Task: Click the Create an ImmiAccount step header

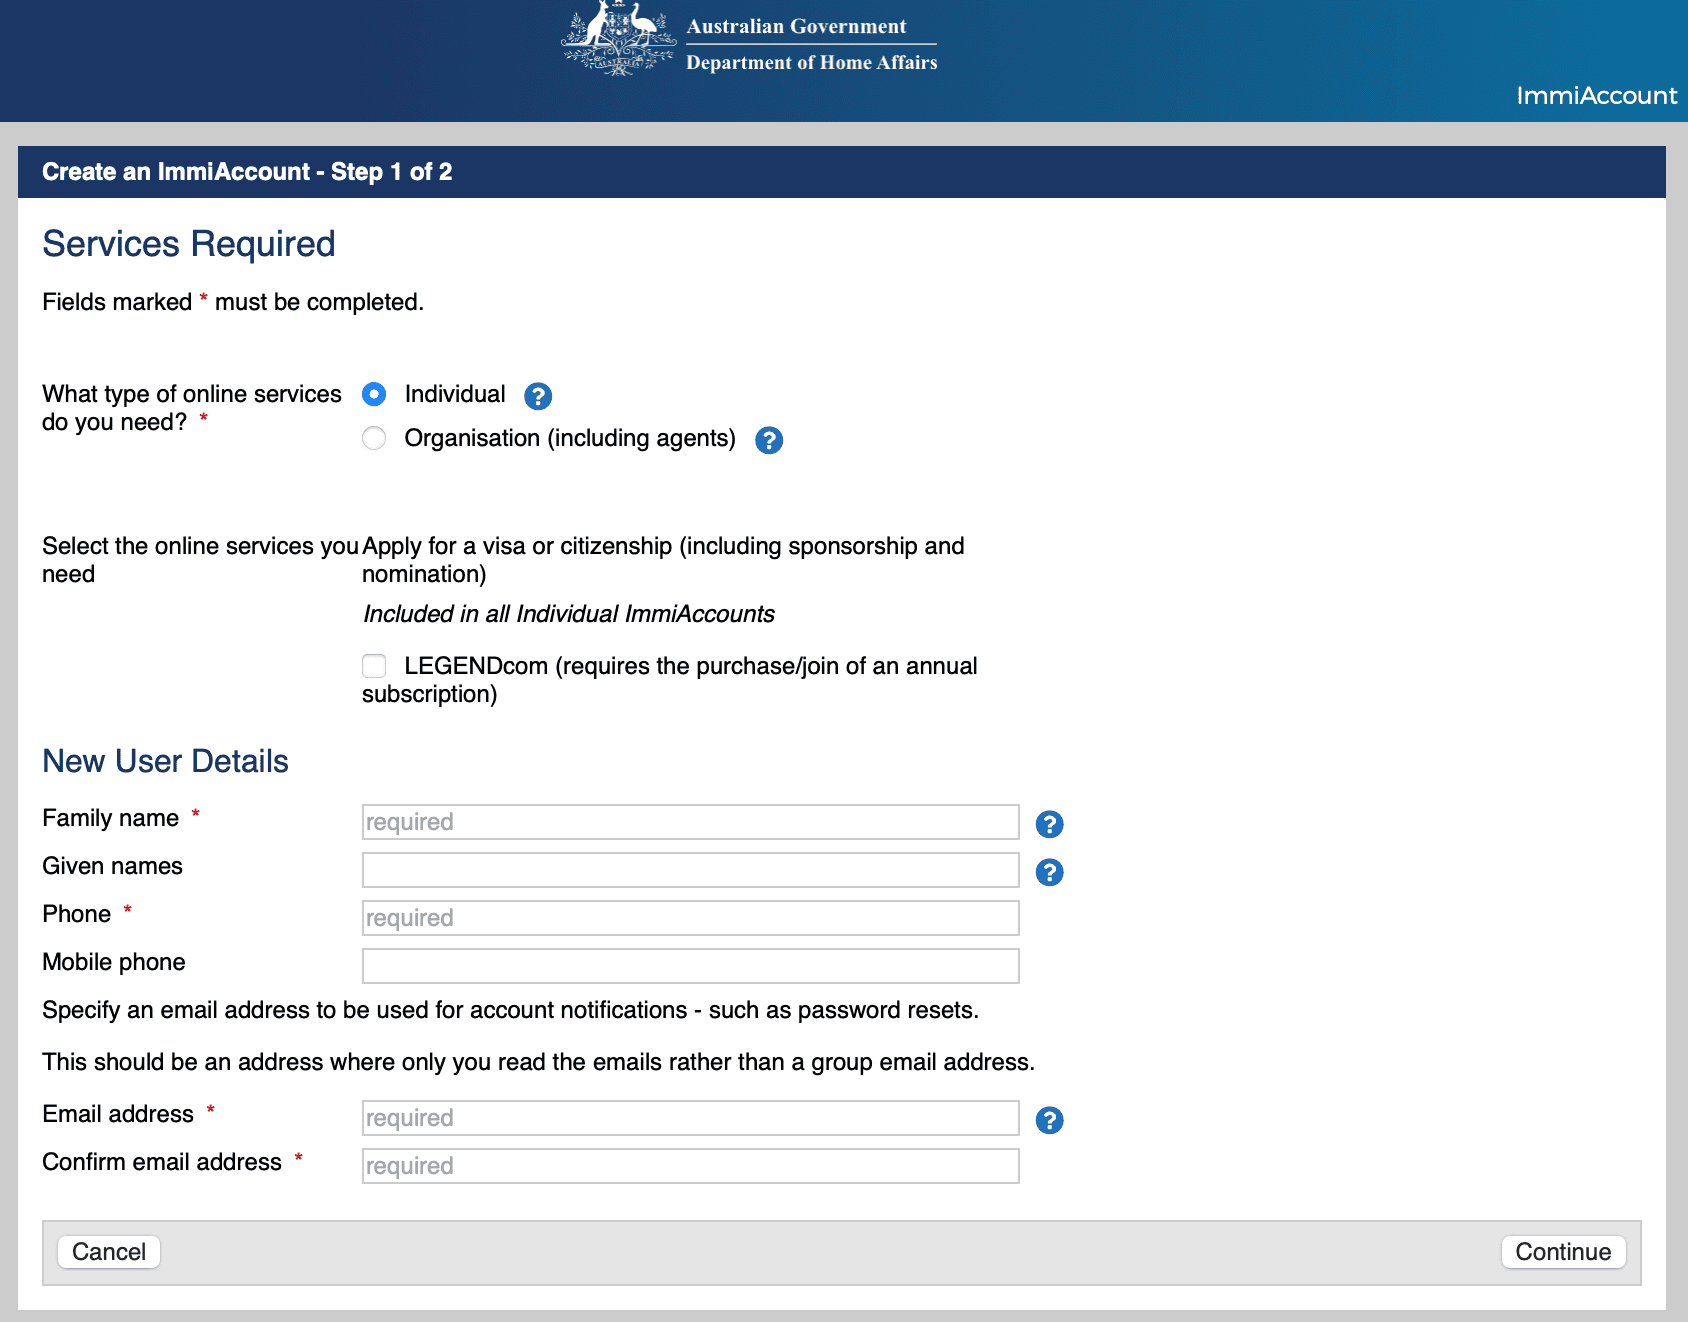Action: pos(247,172)
